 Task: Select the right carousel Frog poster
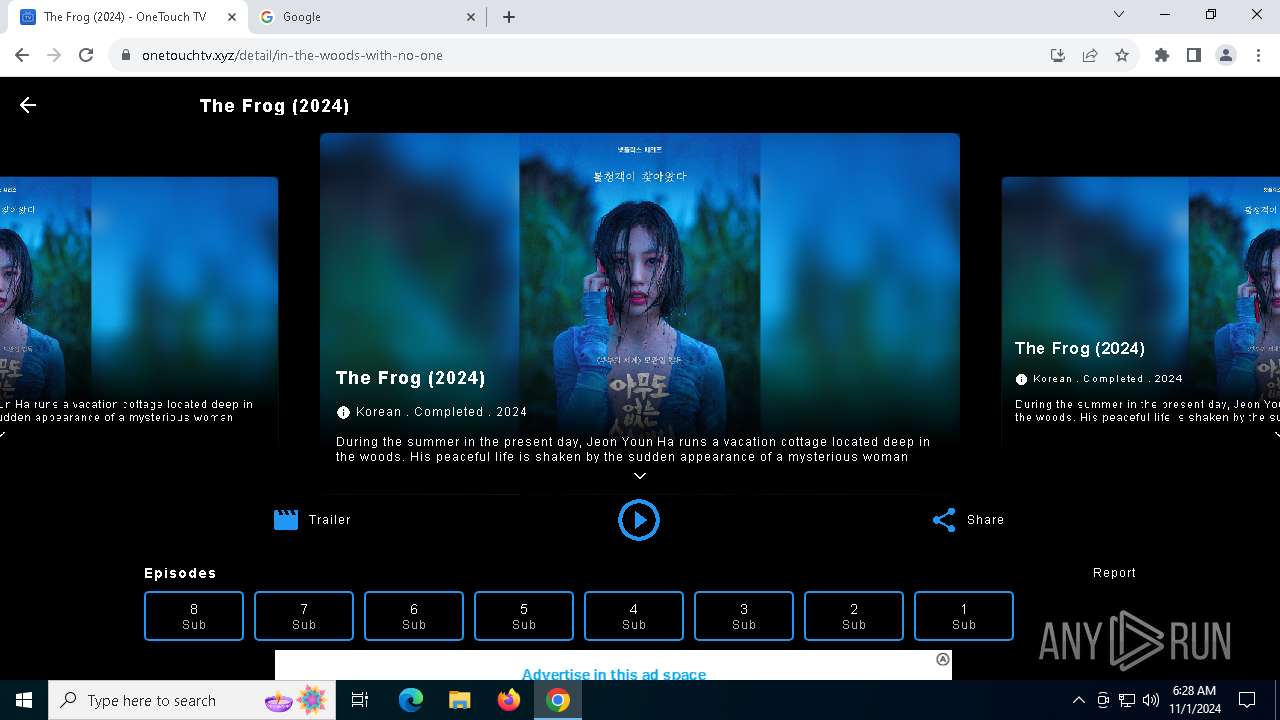click(1141, 310)
